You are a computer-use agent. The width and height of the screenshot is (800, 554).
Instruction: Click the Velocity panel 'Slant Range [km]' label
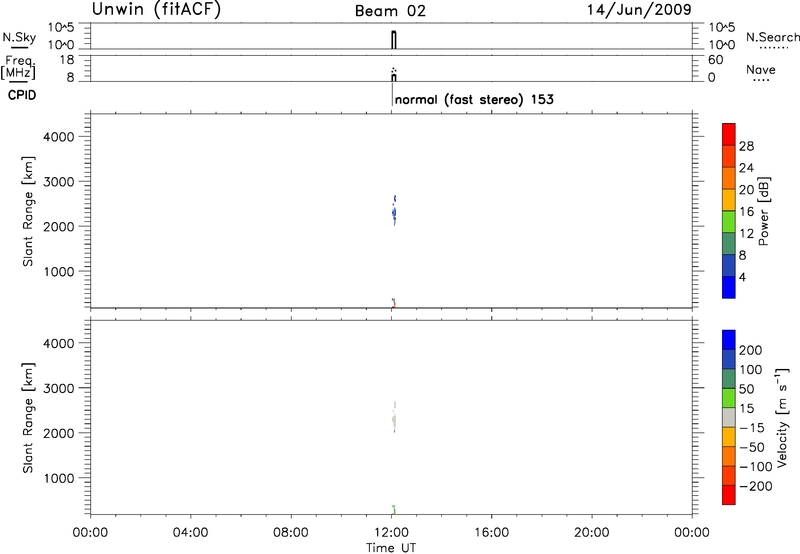[x=28, y=418]
